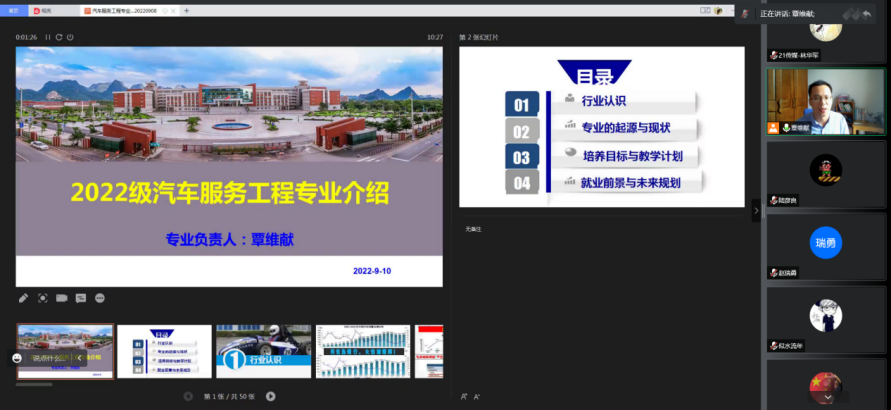Increase notes text size
891x410 pixels.
pyautogui.click(x=464, y=397)
